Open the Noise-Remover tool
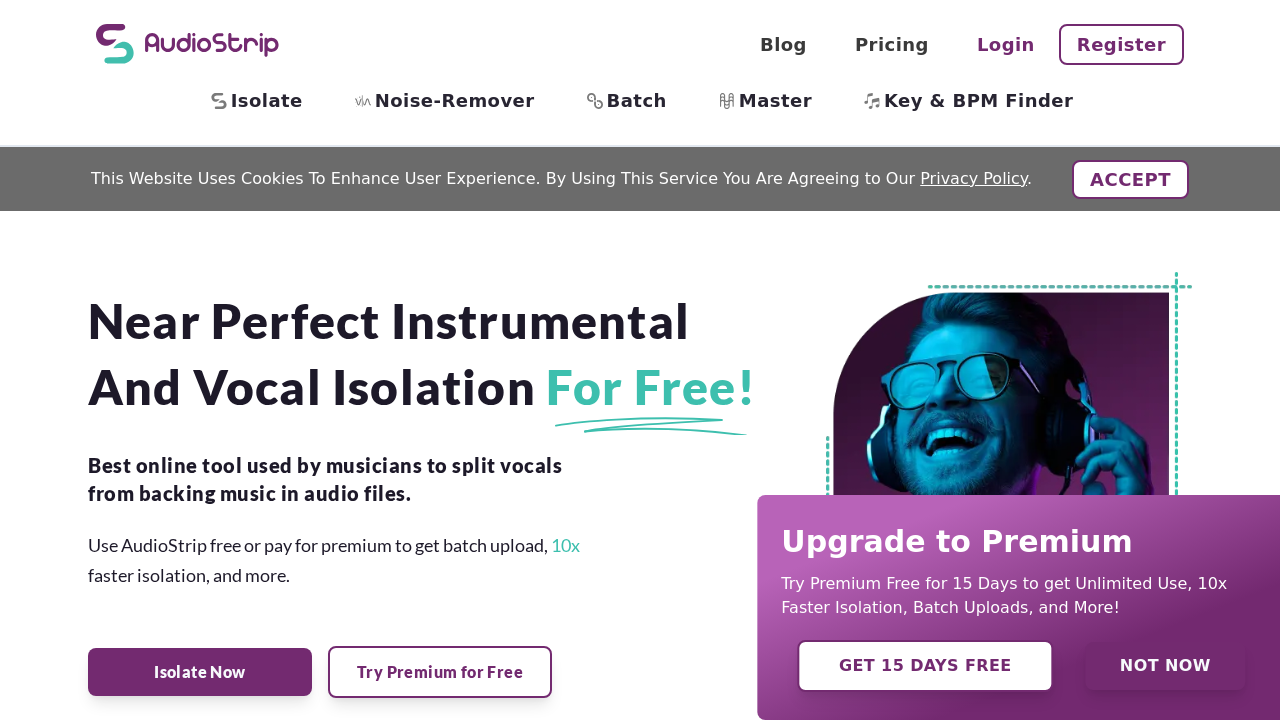Viewport: 1280px width, 720px height. 454,101
